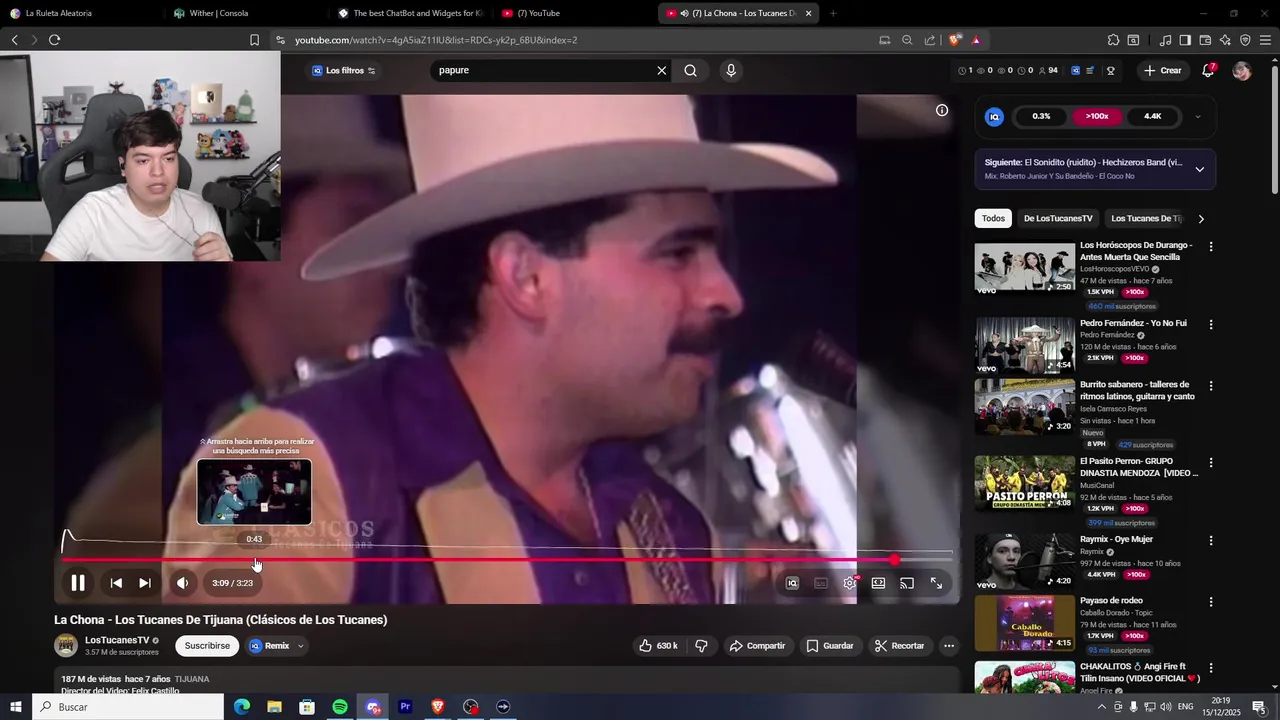Open Brave Shields lion icon

coord(955,40)
